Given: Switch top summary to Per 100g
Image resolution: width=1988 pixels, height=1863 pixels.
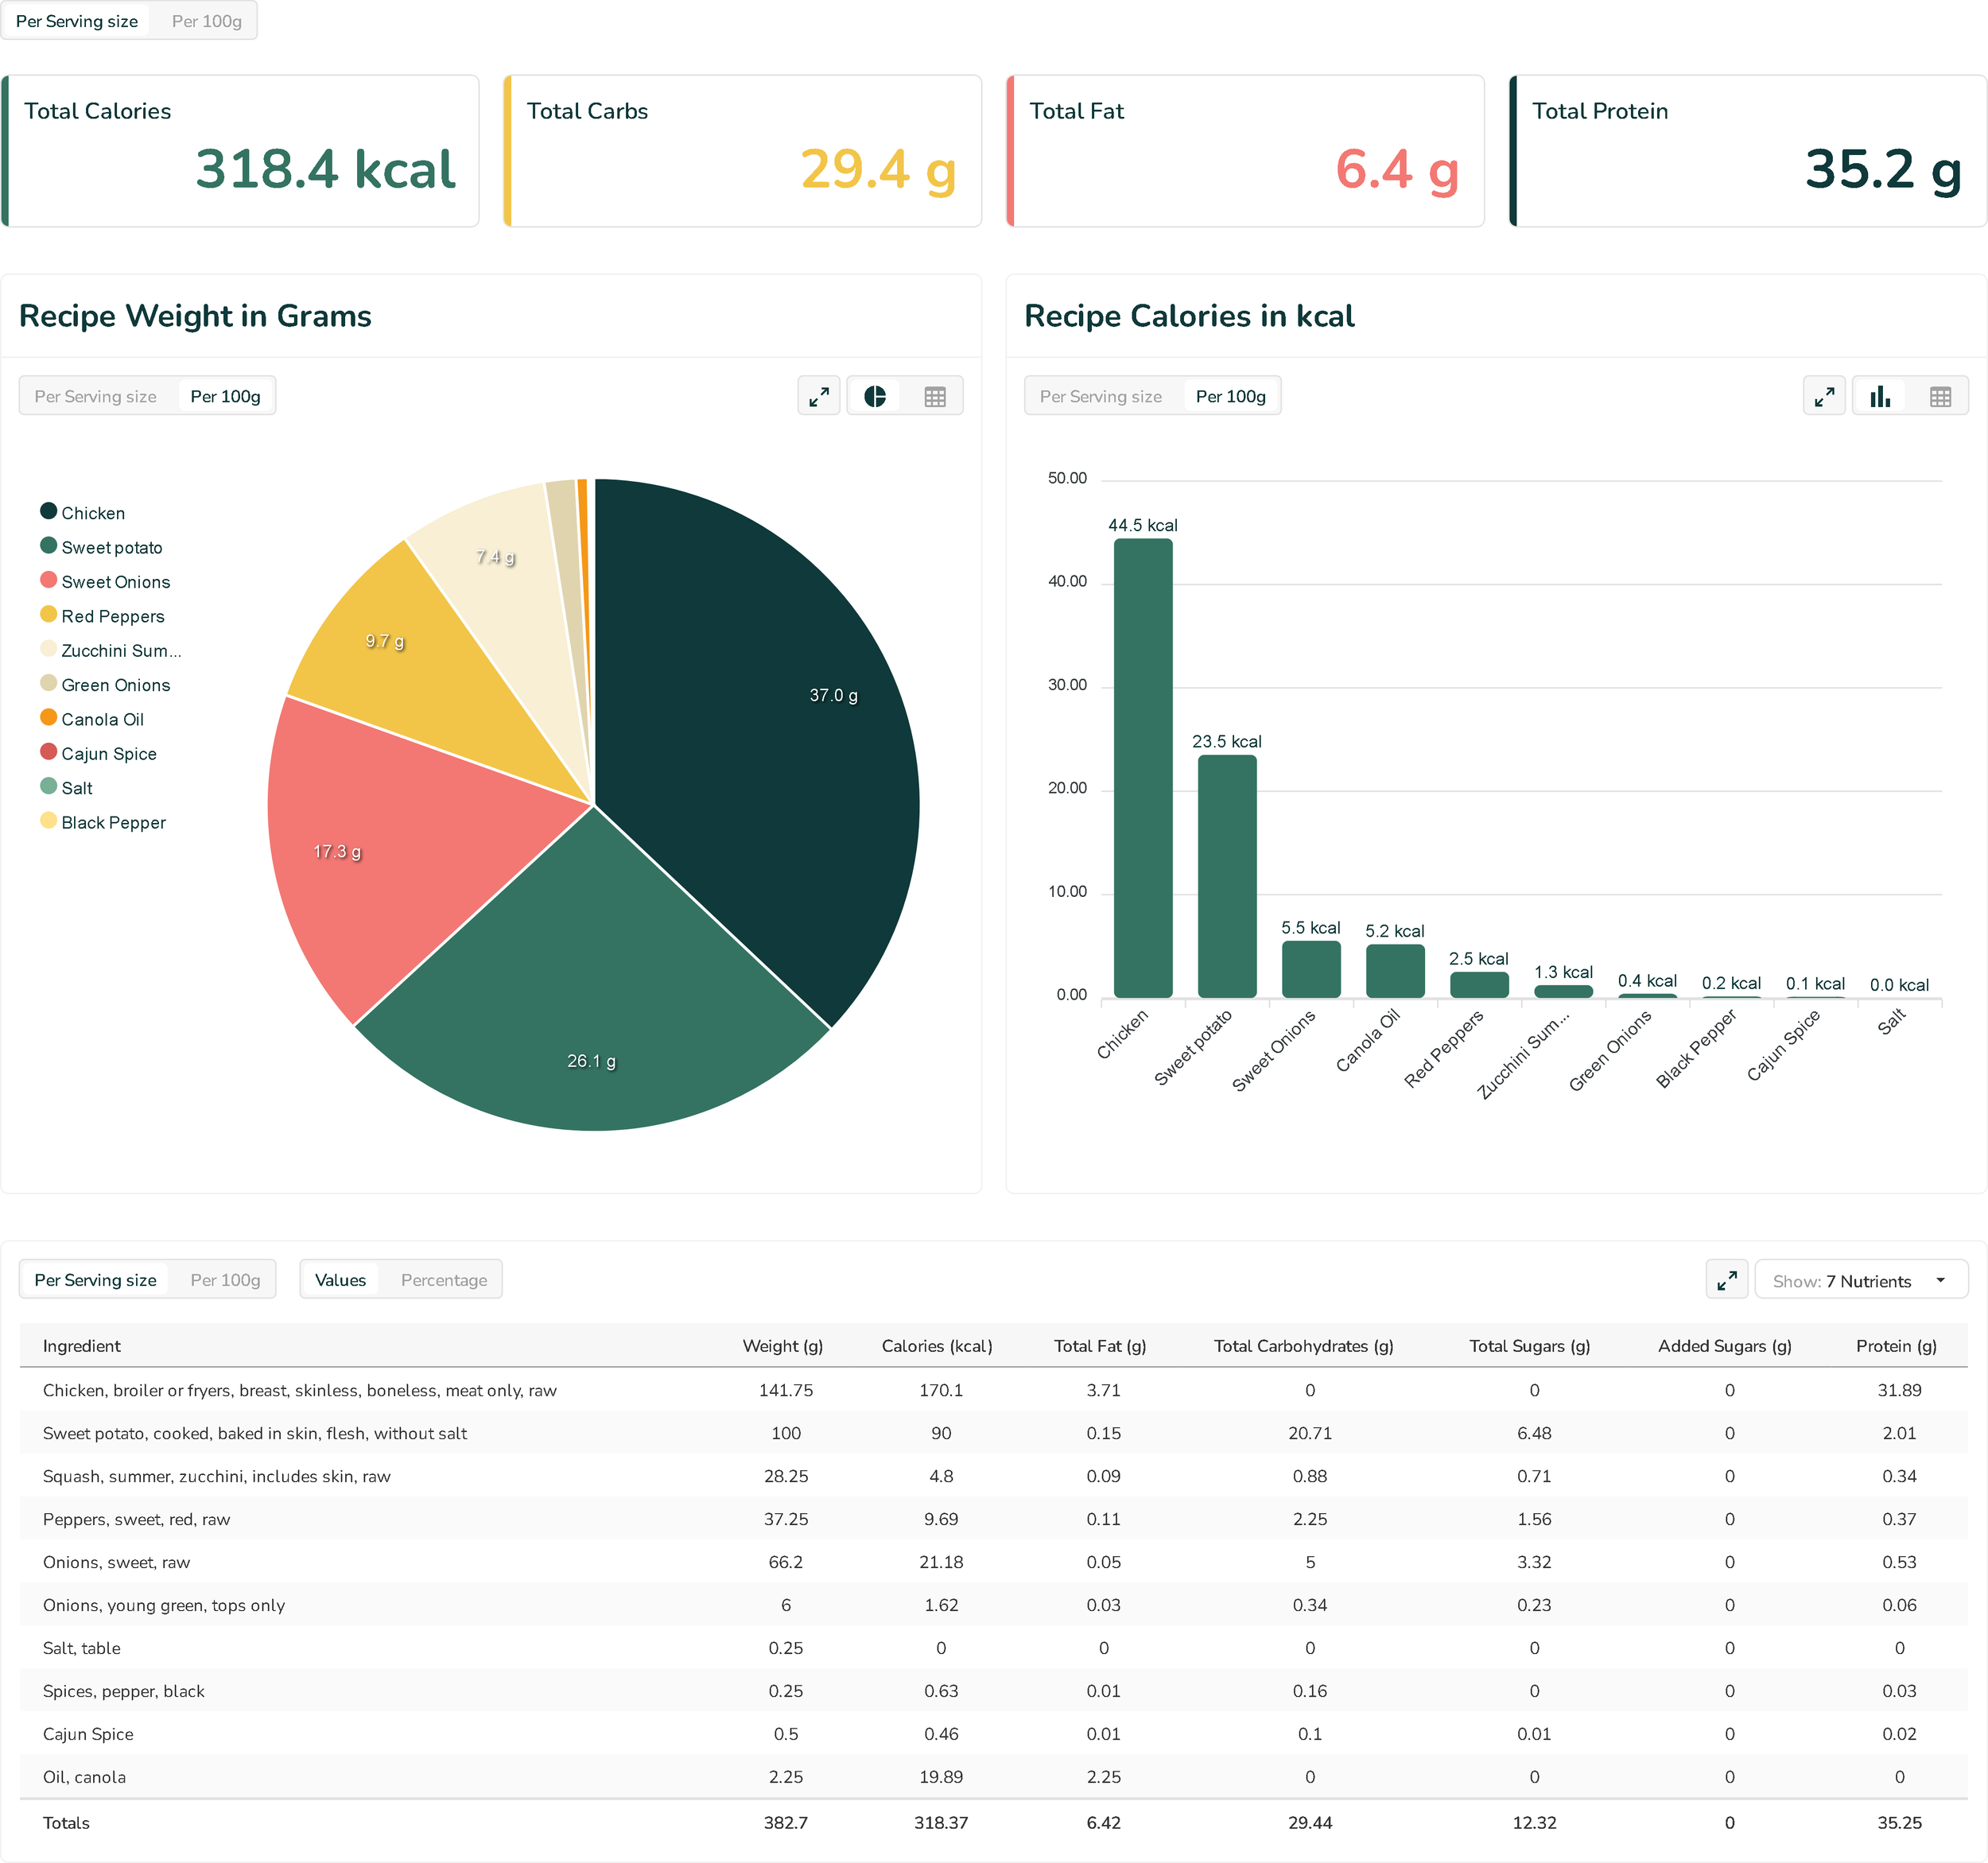Looking at the screenshot, I should 206,21.
